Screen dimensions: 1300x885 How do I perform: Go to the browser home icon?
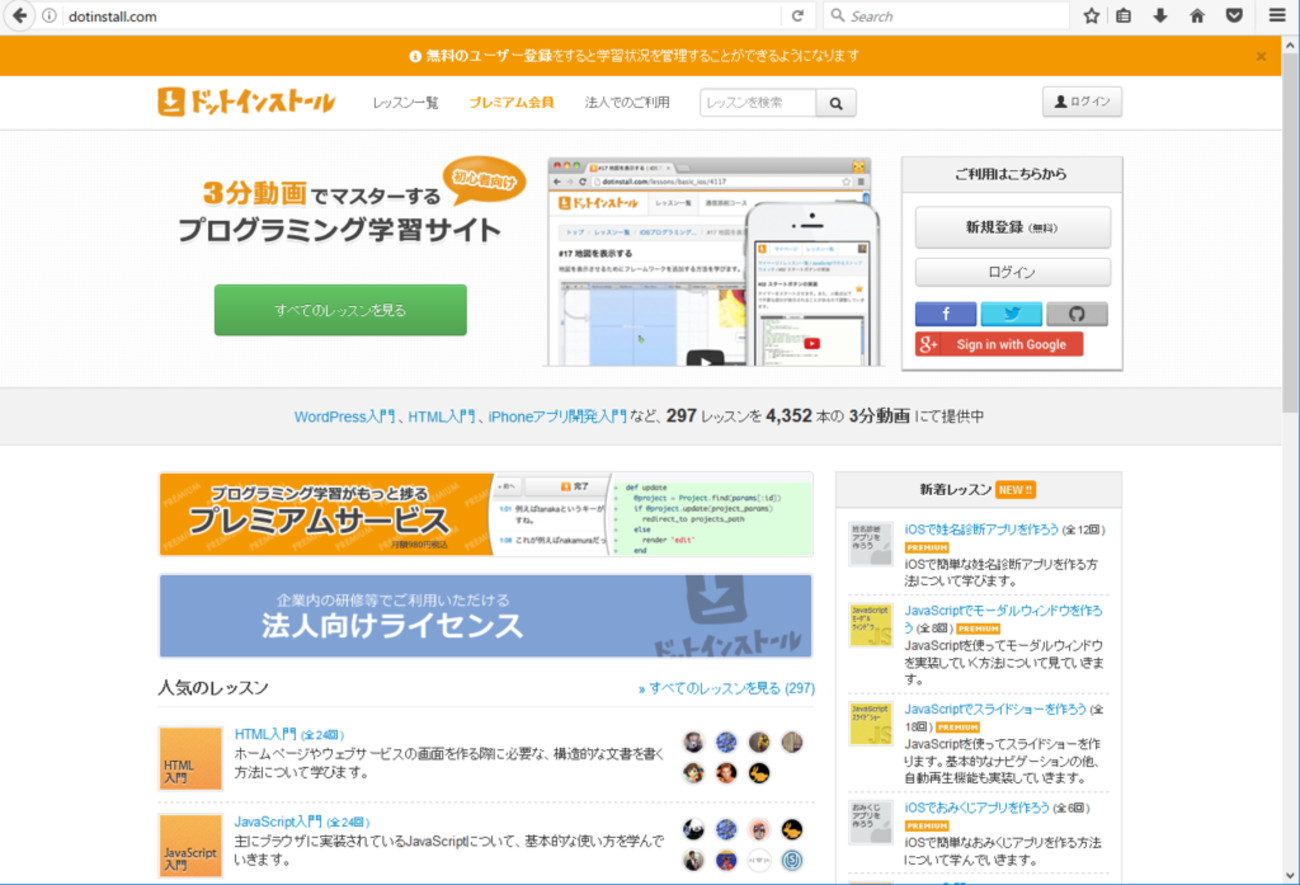point(1197,16)
